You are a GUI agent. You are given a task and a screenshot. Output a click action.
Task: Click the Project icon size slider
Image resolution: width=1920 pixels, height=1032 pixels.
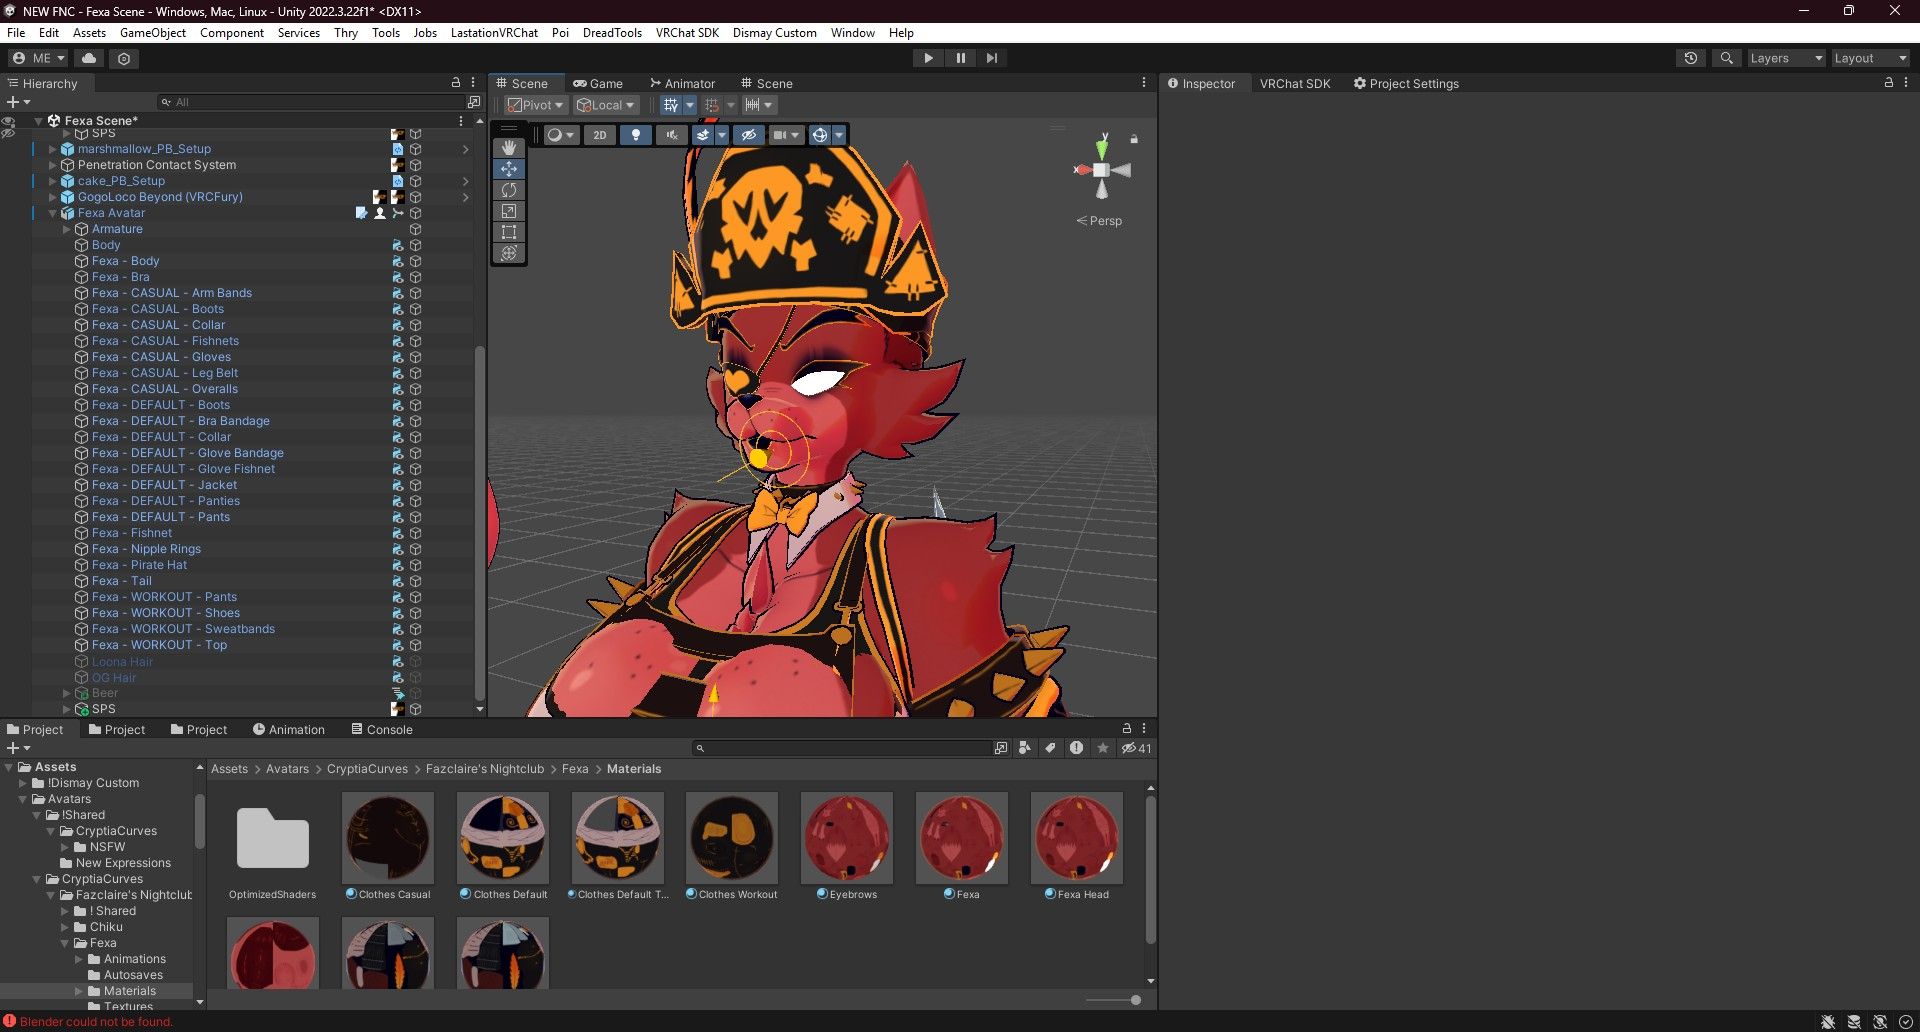(x=1114, y=1000)
